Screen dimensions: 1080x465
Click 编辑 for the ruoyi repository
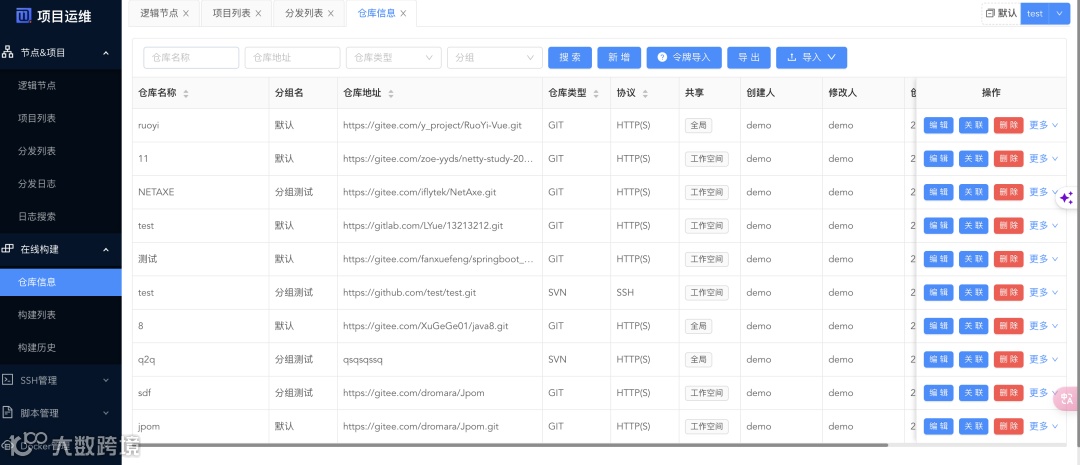point(938,125)
